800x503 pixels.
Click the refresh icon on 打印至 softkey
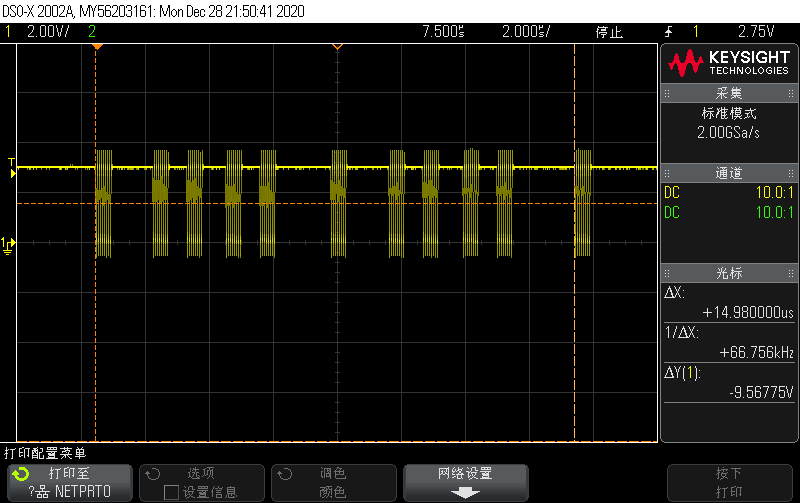21,474
